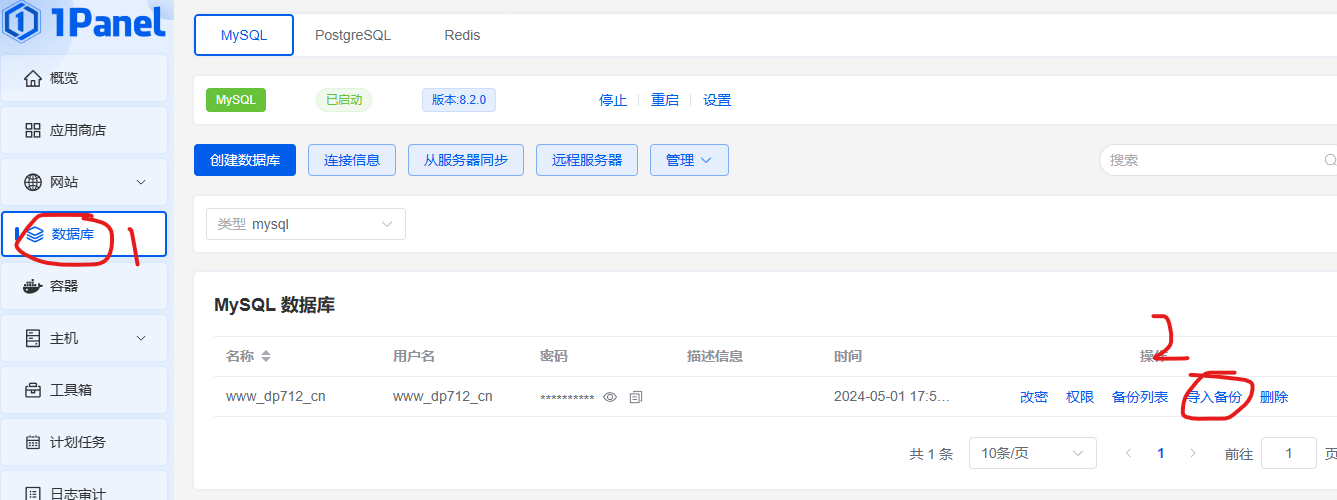Open the 类型 mysql dropdown
The height and width of the screenshot is (500, 1337).
point(306,224)
